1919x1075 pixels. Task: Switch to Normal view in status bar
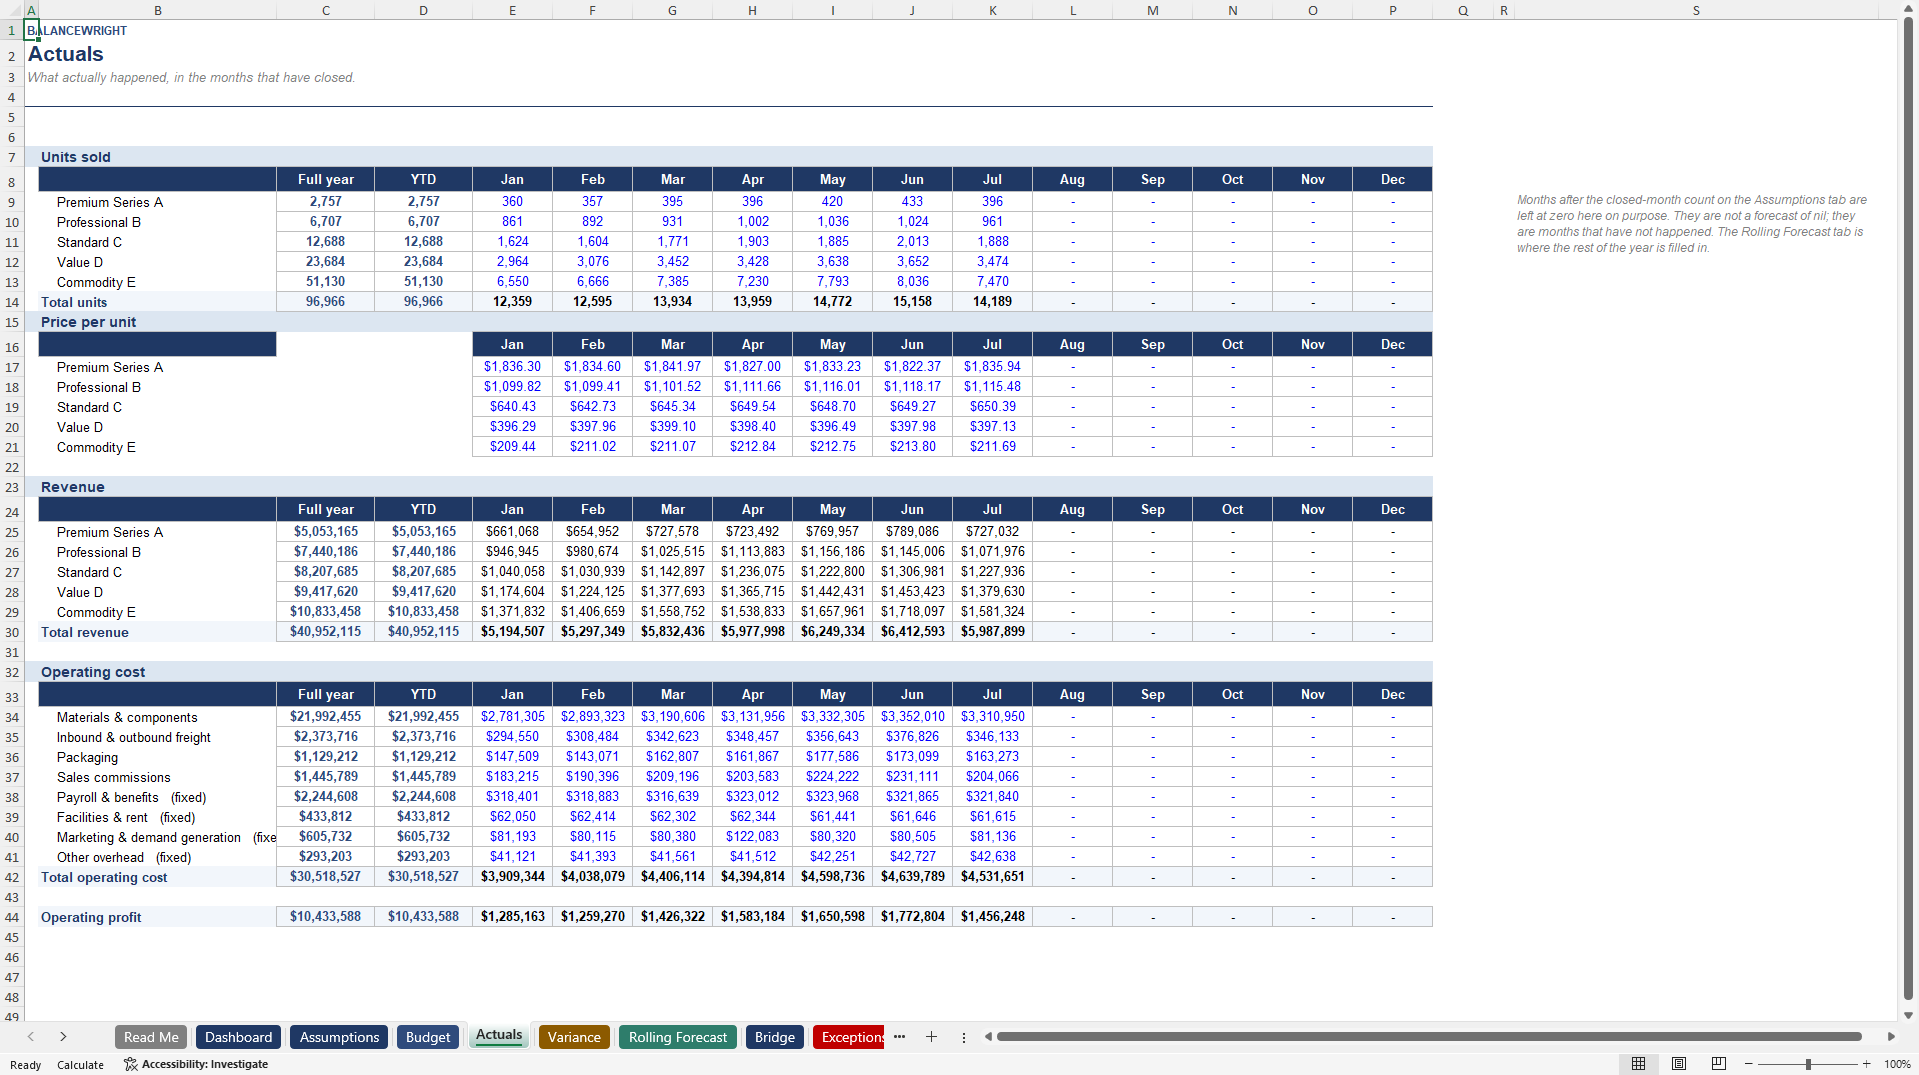click(1638, 1064)
